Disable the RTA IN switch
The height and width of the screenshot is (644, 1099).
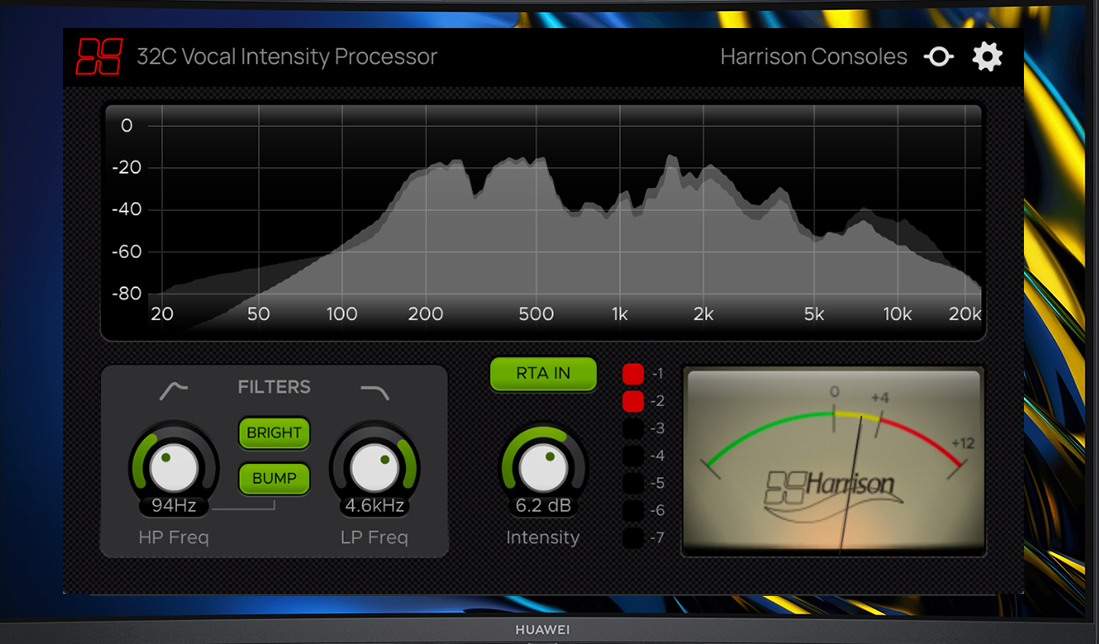click(543, 373)
